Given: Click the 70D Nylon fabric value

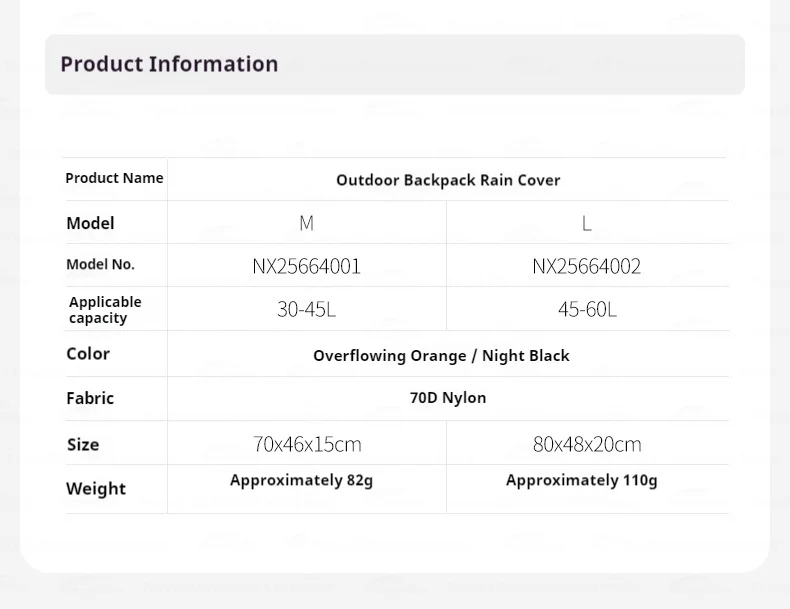Looking at the screenshot, I should pyautogui.click(x=448, y=398).
